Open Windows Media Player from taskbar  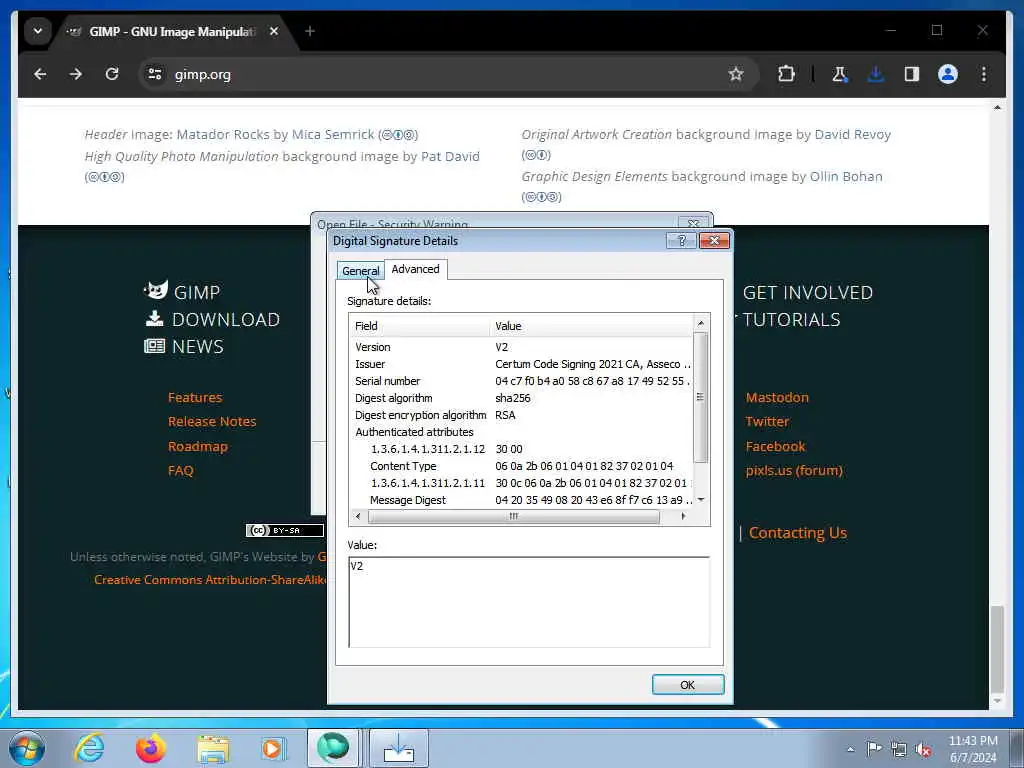point(272,748)
